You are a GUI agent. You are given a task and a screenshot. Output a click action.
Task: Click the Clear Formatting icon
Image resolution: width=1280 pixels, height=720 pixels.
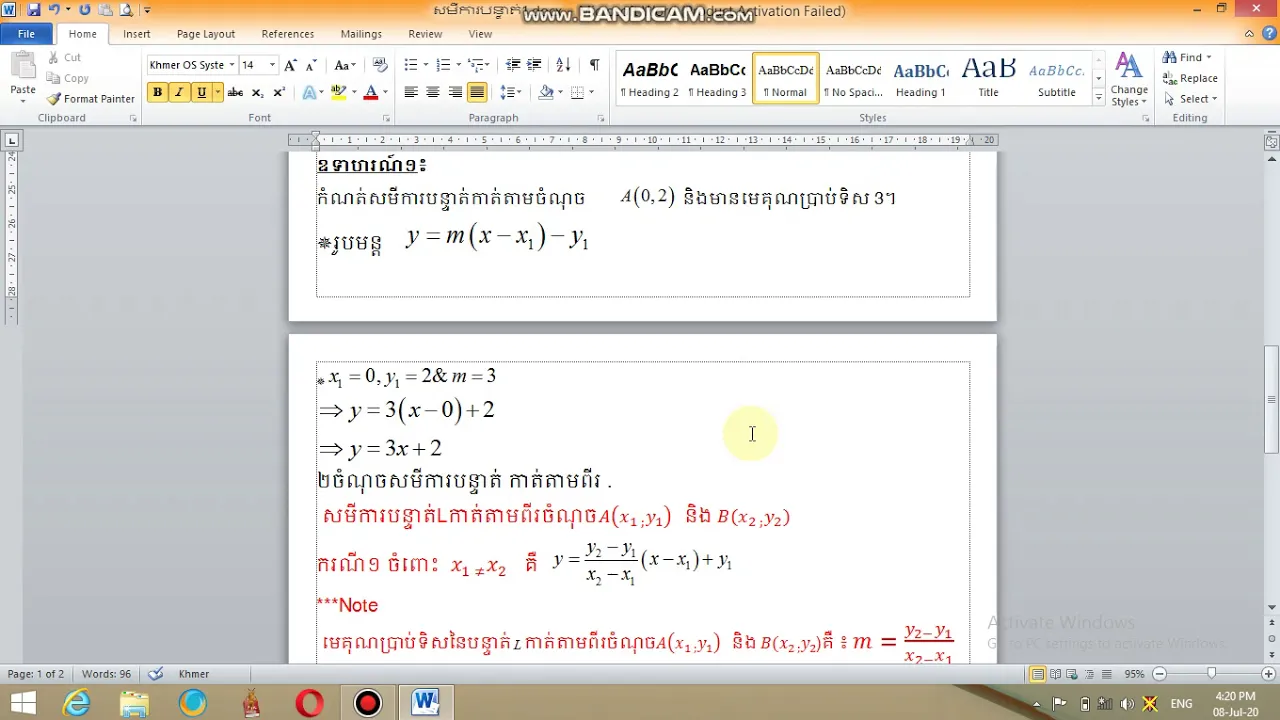coord(380,65)
